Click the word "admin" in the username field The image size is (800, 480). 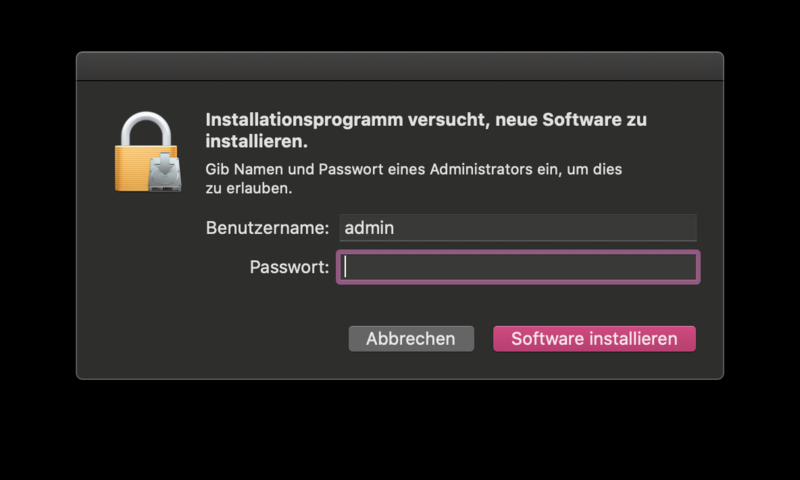click(x=369, y=228)
